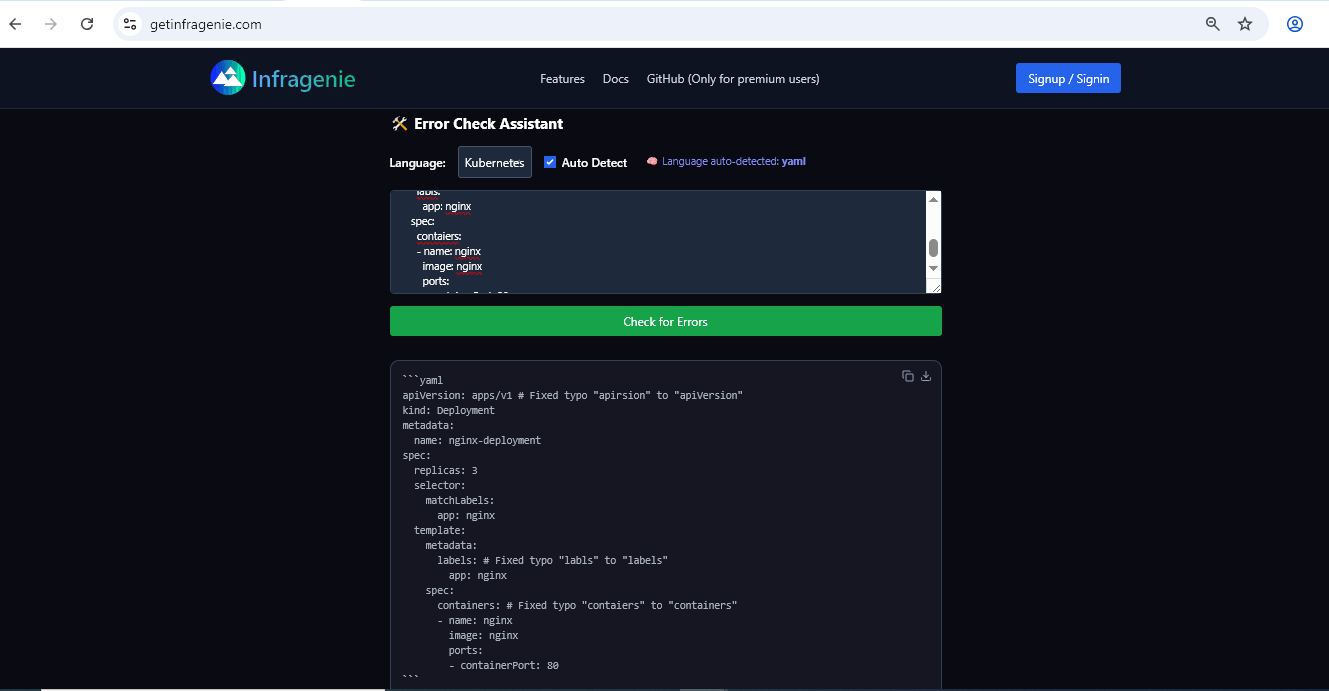This screenshot has height=691, width=1329.
Task: Reload the page with refresh icon
Action: pos(87,24)
